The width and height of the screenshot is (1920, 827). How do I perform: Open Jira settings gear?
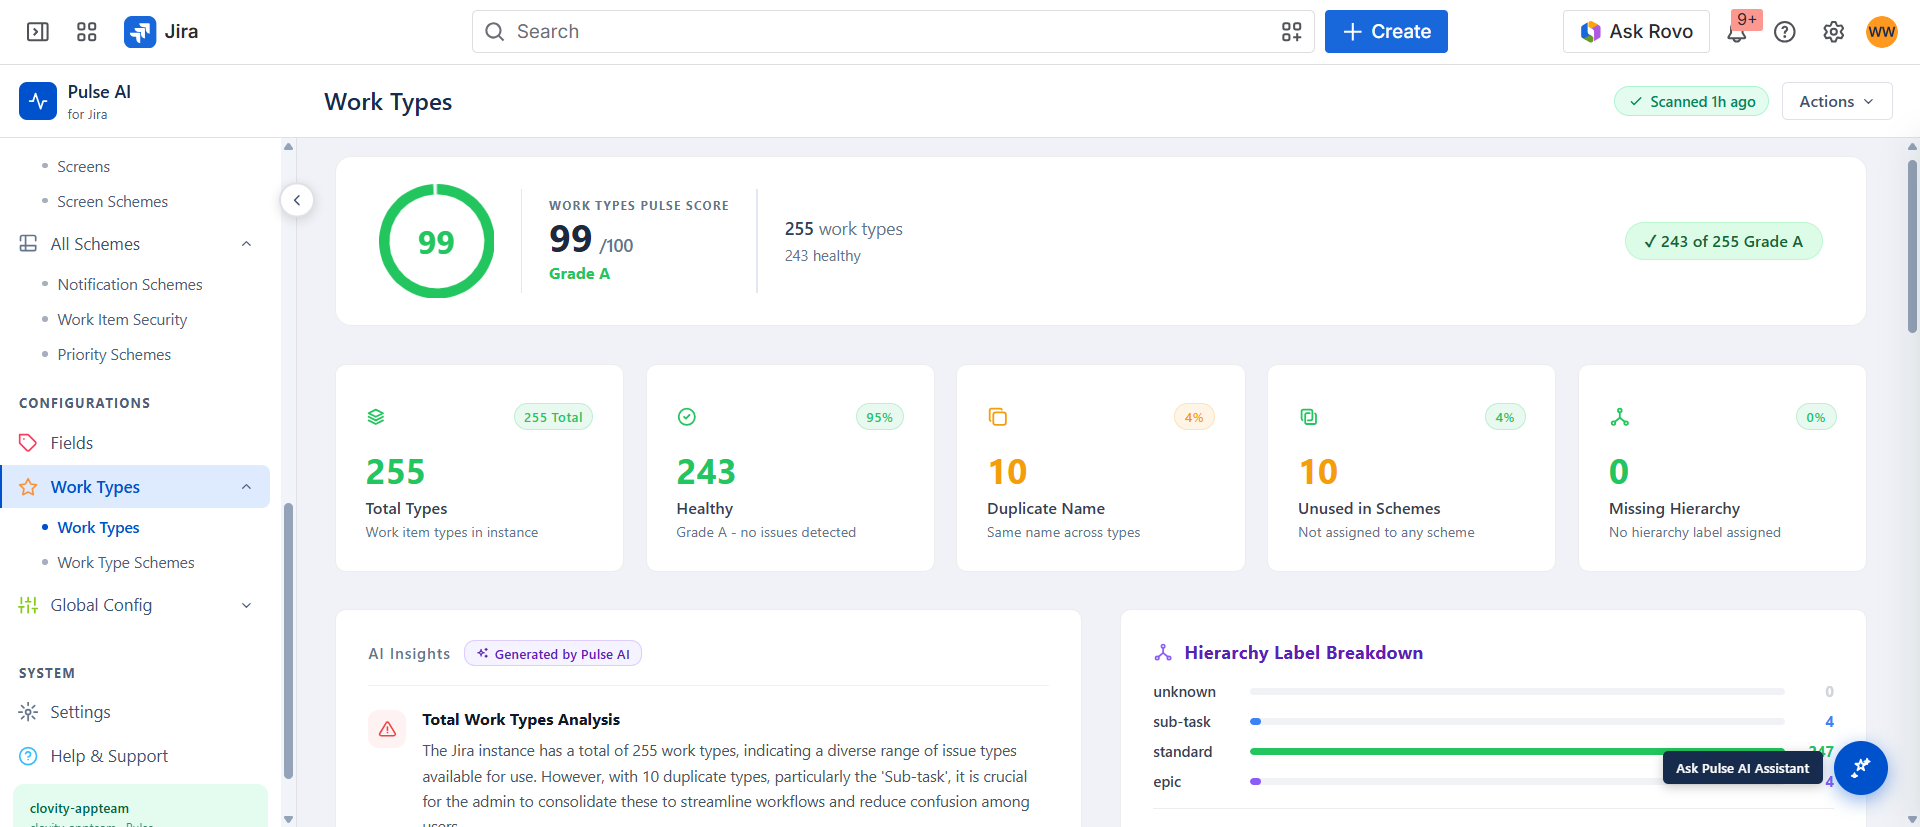(1833, 32)
